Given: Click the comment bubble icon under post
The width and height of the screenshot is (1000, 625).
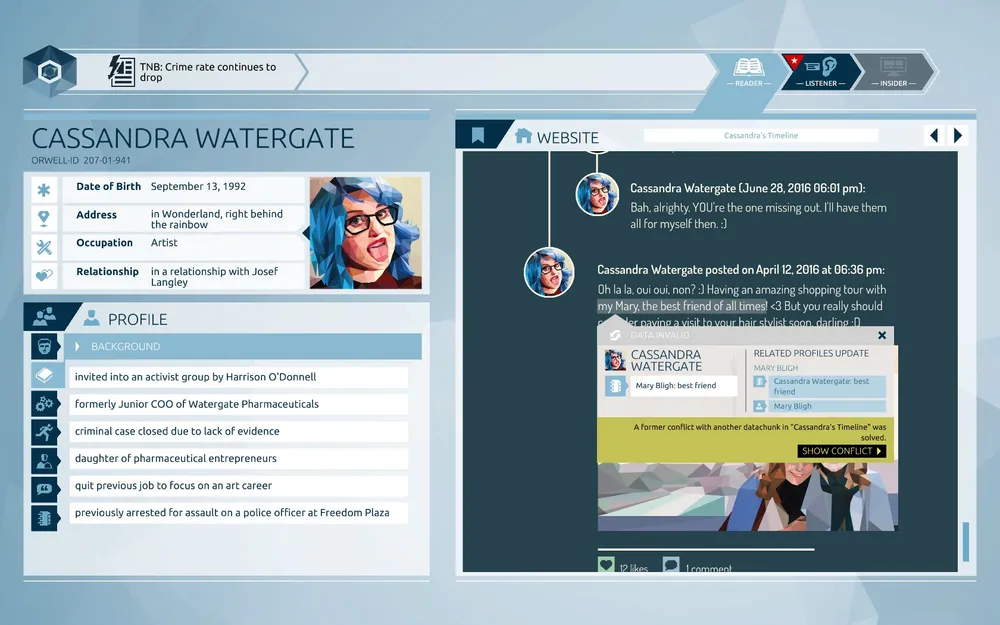Looking at the screenshot, I should click(x=671, y=565).
